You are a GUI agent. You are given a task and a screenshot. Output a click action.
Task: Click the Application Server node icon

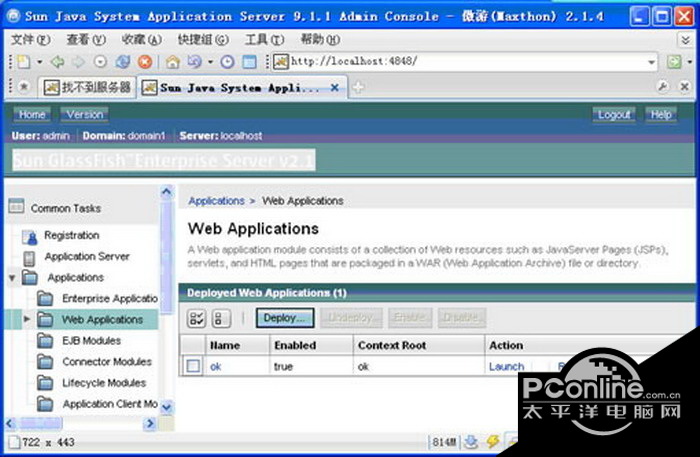(29, 258)
